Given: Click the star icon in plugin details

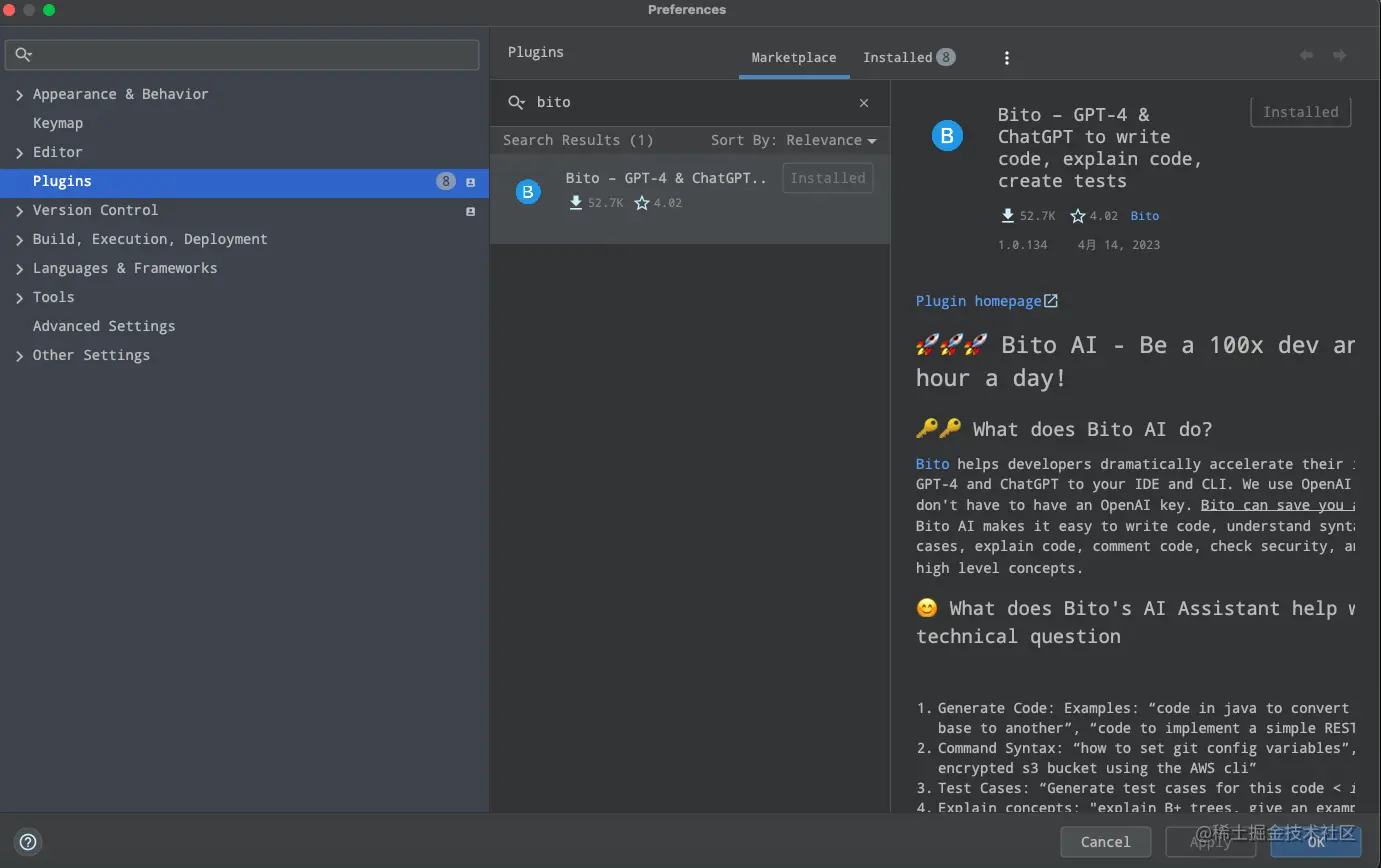Looking at the screenshot, I should (1077, 216).
